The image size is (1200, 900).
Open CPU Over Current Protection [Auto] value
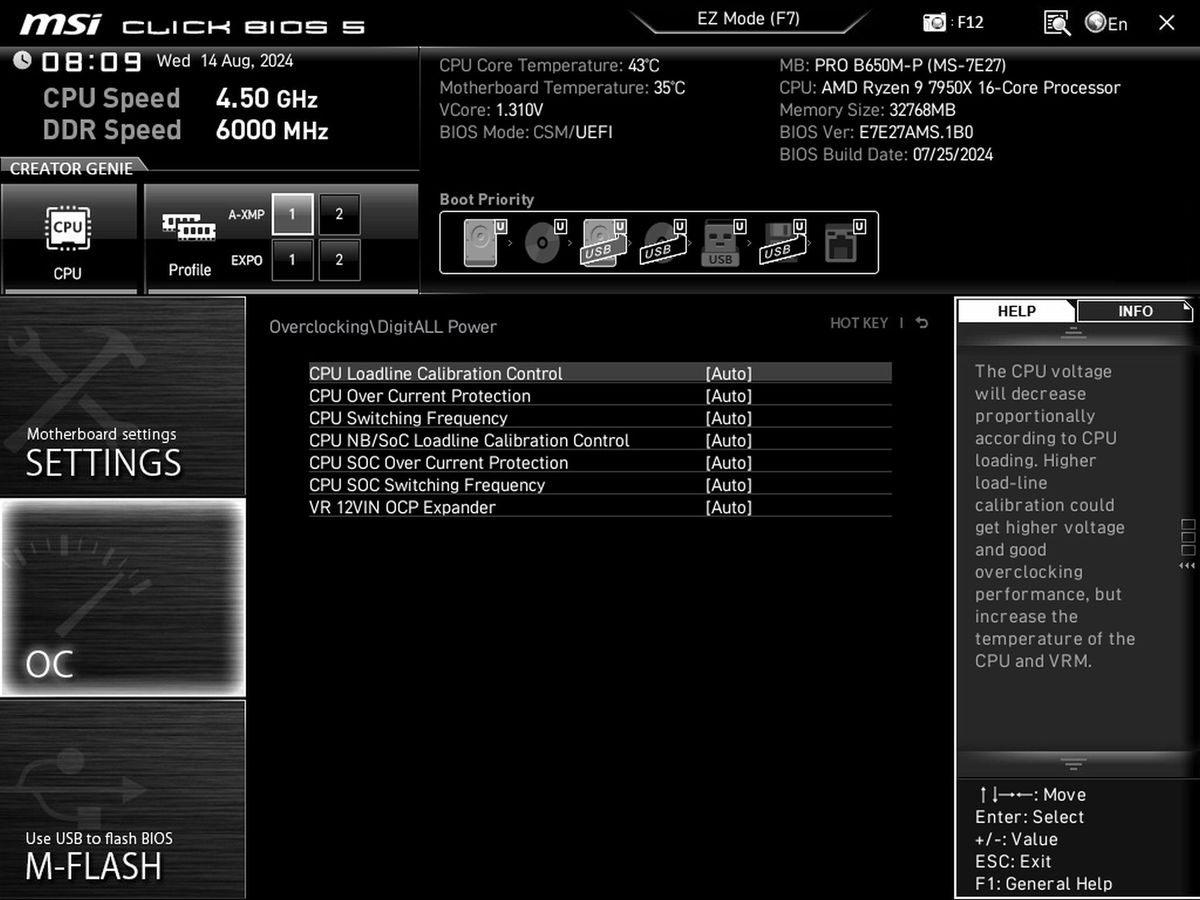728,396
